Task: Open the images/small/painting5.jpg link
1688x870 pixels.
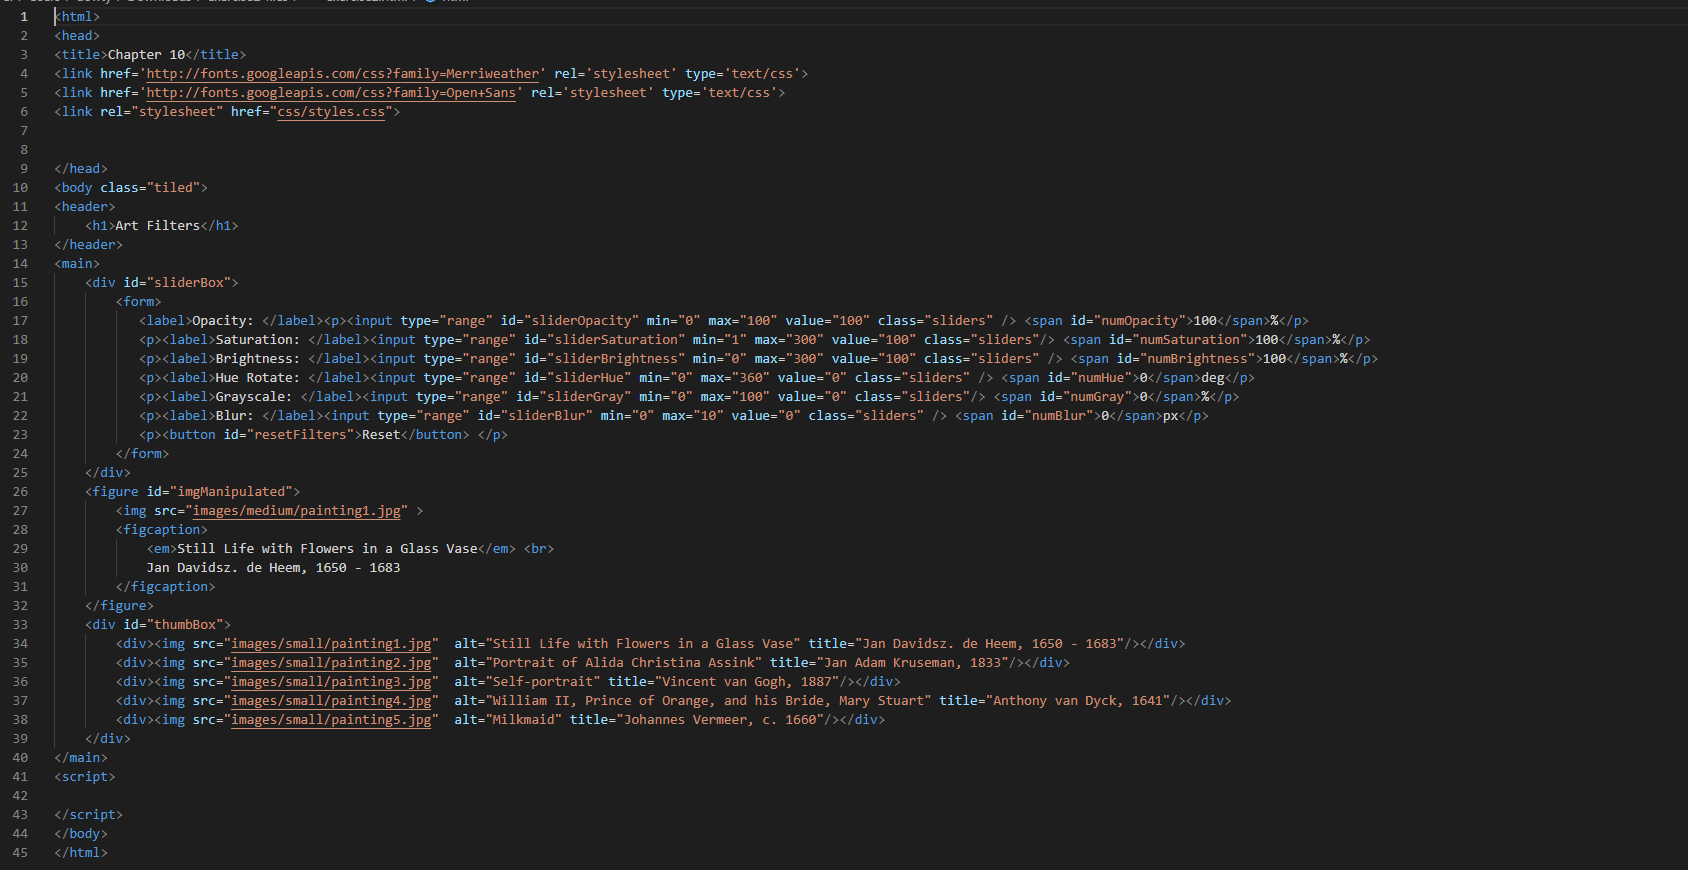Action: click(331, 720)
